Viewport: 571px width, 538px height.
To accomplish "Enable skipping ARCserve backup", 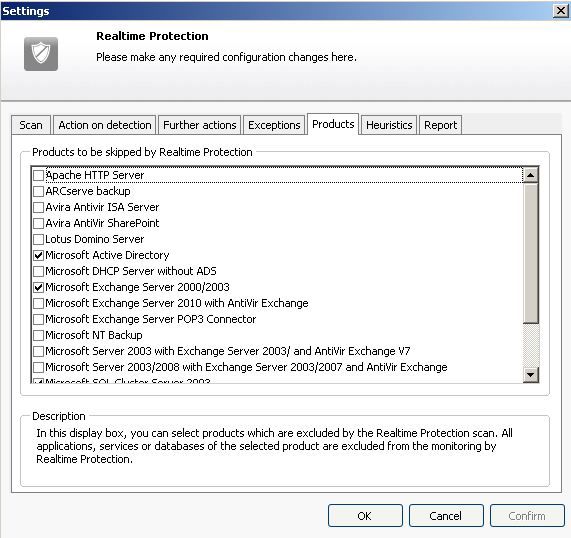I will pos(38,191).
